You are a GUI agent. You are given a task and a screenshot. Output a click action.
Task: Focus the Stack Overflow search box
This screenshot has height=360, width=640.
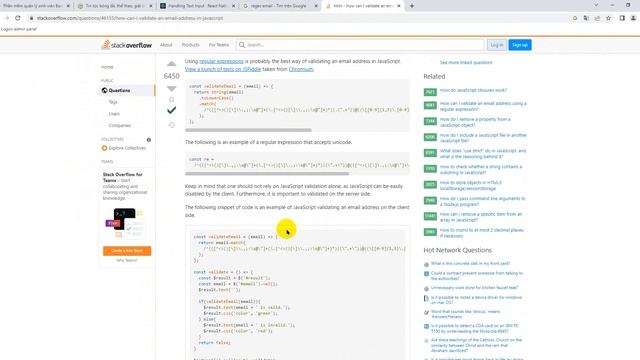coord(360,45)
